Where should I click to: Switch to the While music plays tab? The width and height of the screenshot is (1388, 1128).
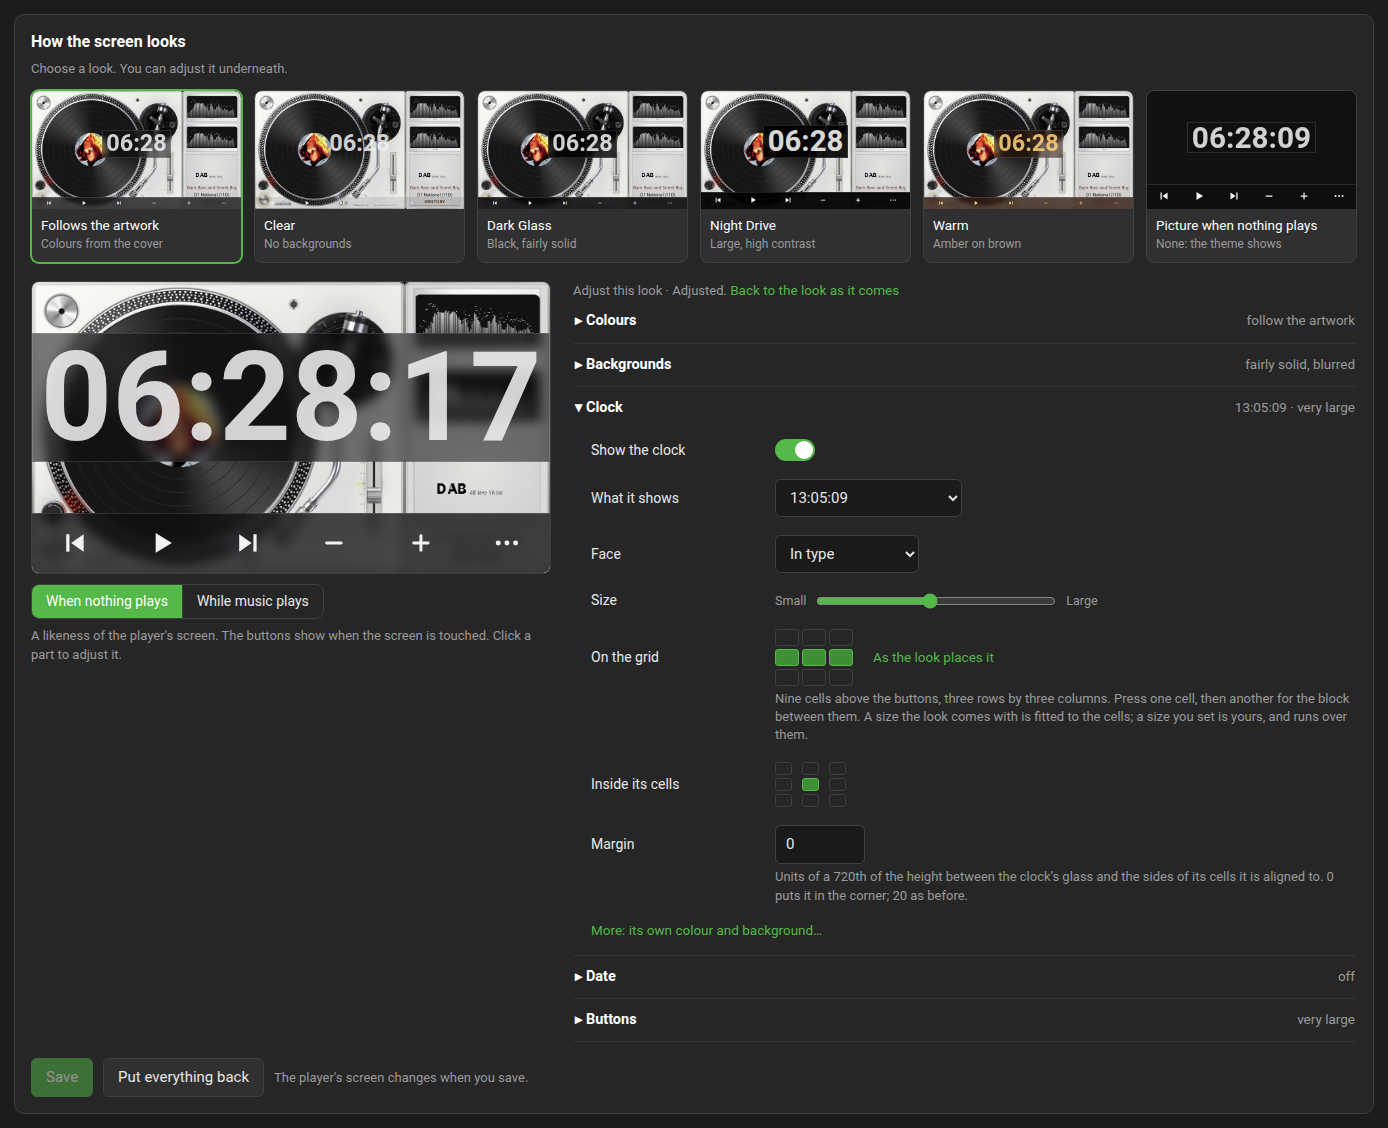click(x=253, y=601)
